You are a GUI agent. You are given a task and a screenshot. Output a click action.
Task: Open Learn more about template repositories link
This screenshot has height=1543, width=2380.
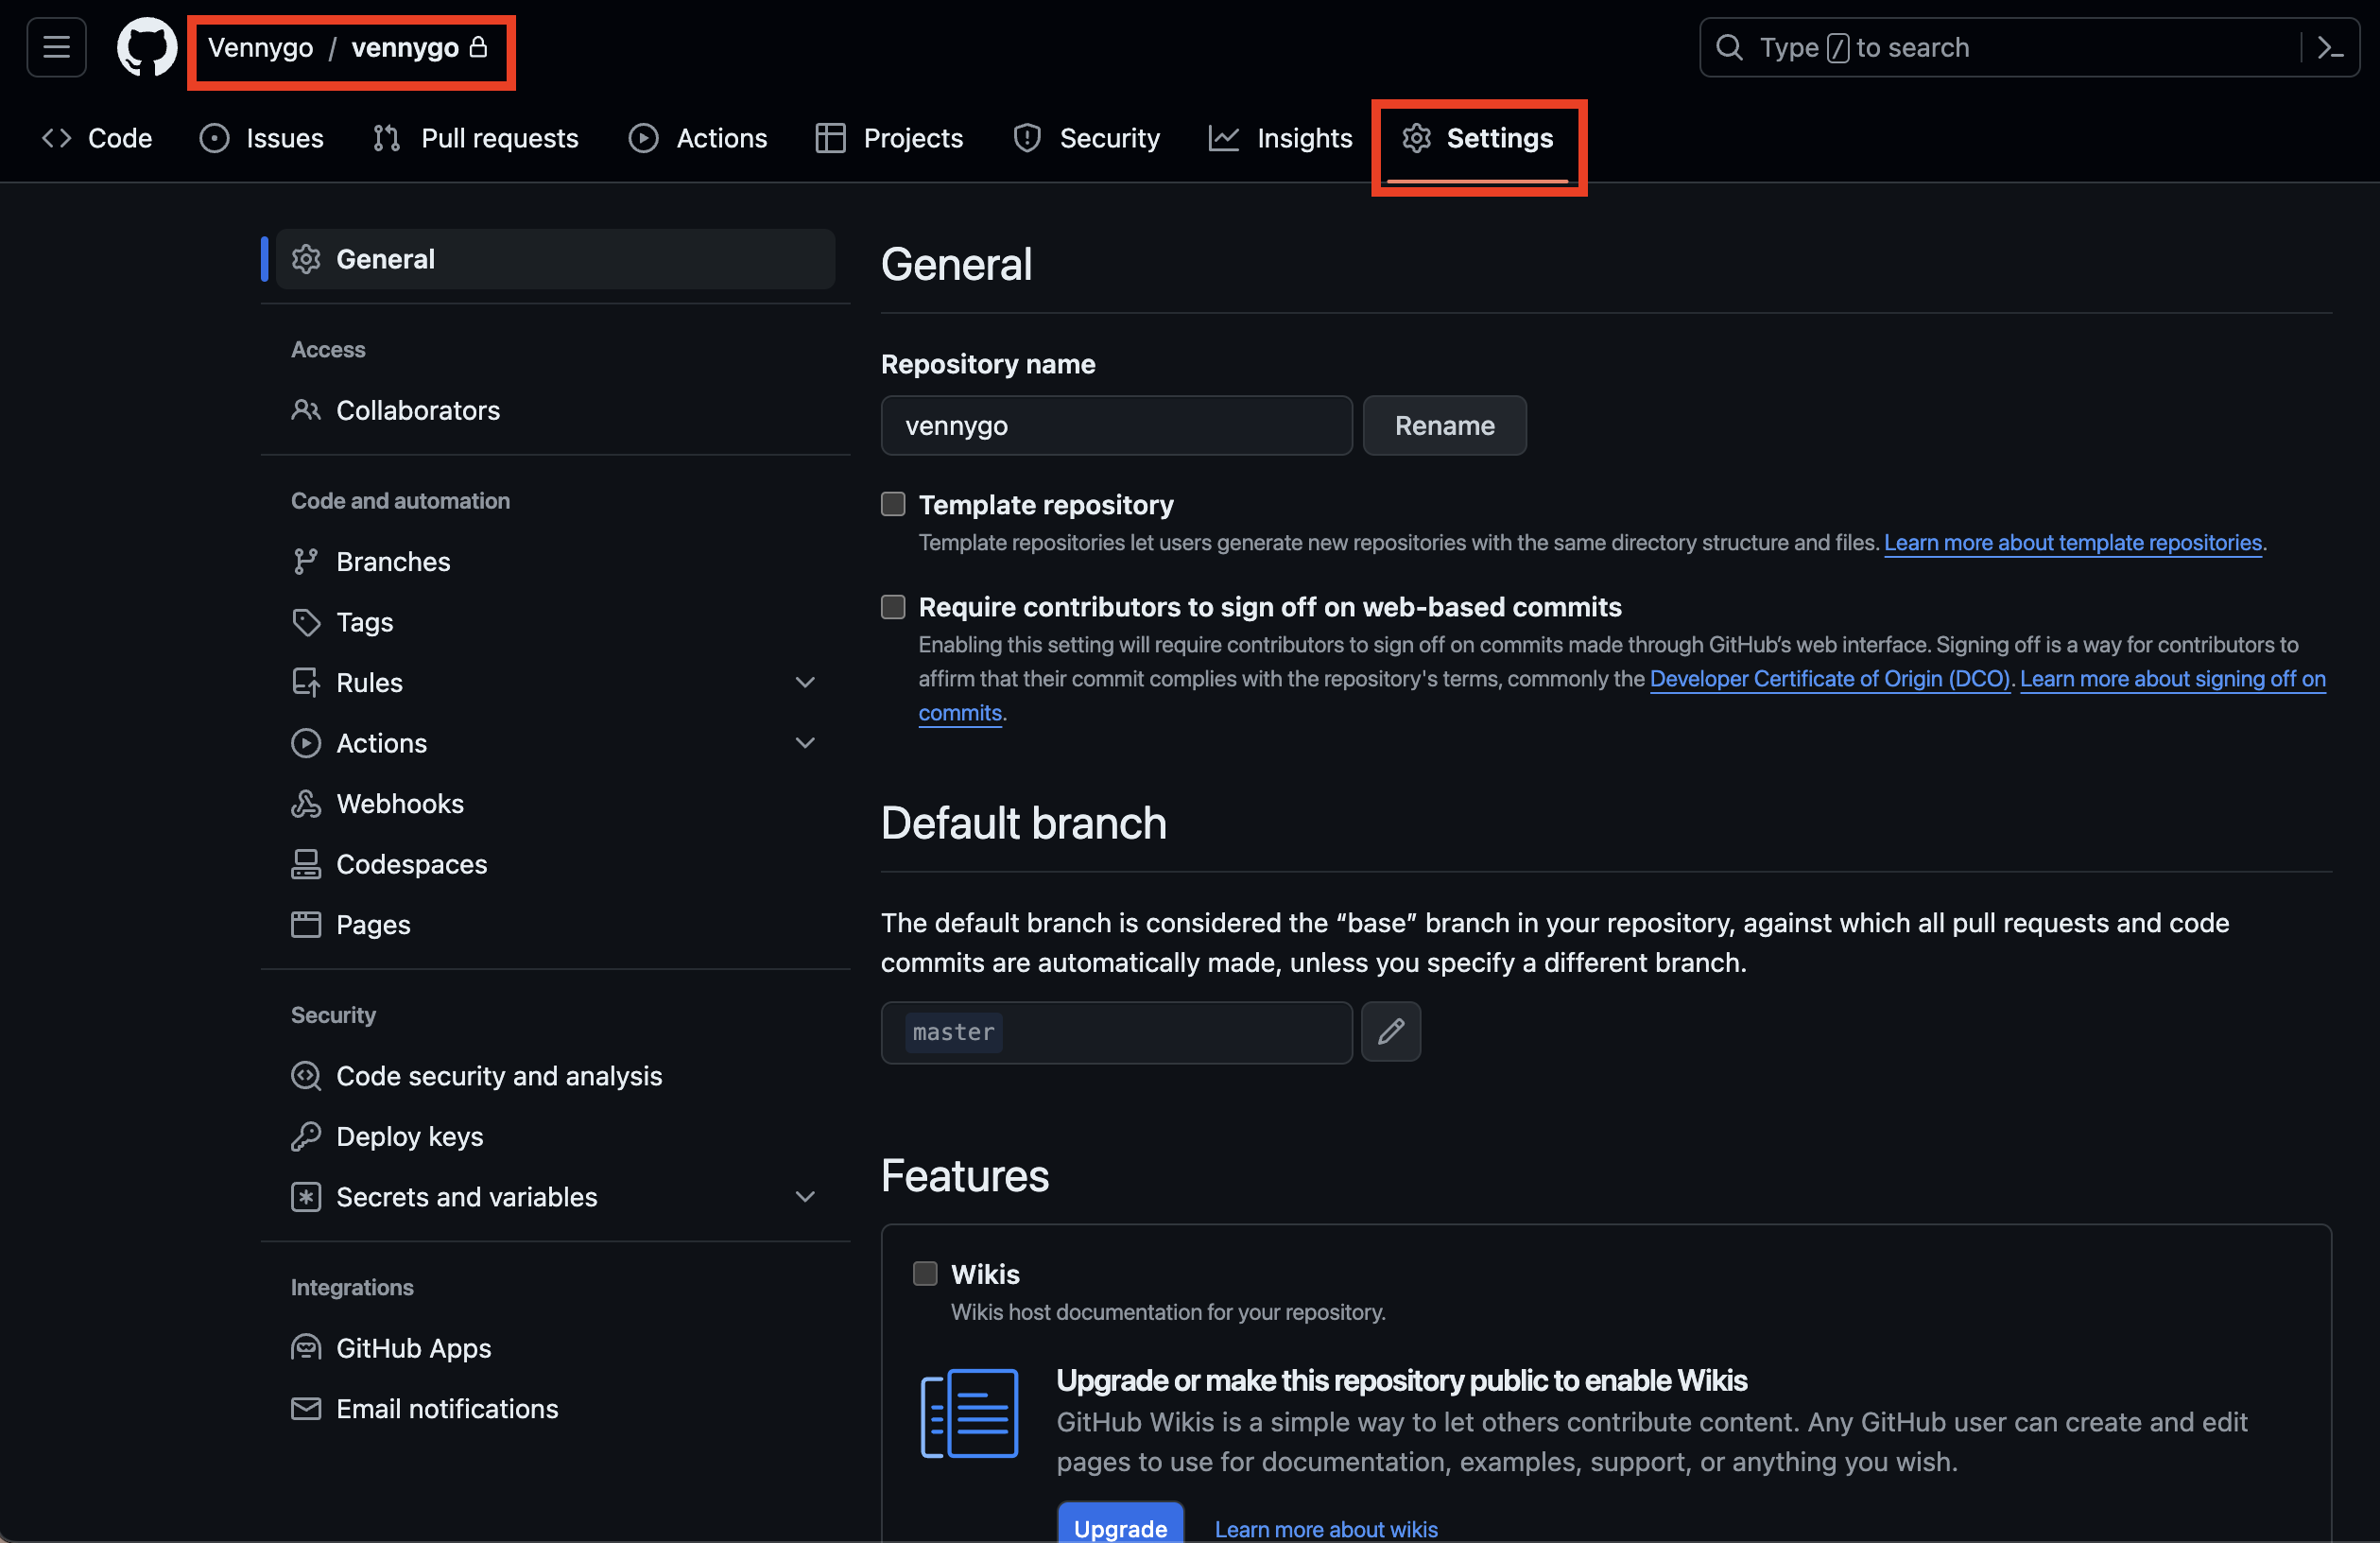pyautogui.click(x=2072, y=542)
